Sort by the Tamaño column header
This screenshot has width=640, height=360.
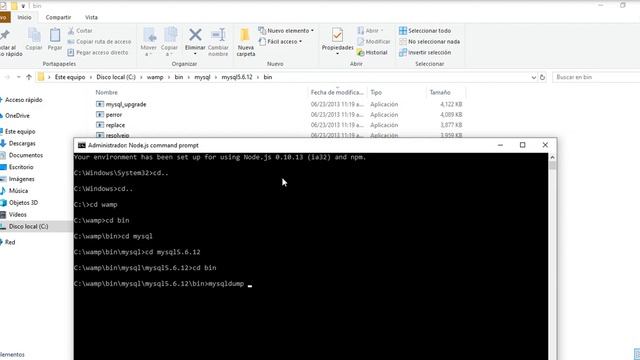click(440, 93)
